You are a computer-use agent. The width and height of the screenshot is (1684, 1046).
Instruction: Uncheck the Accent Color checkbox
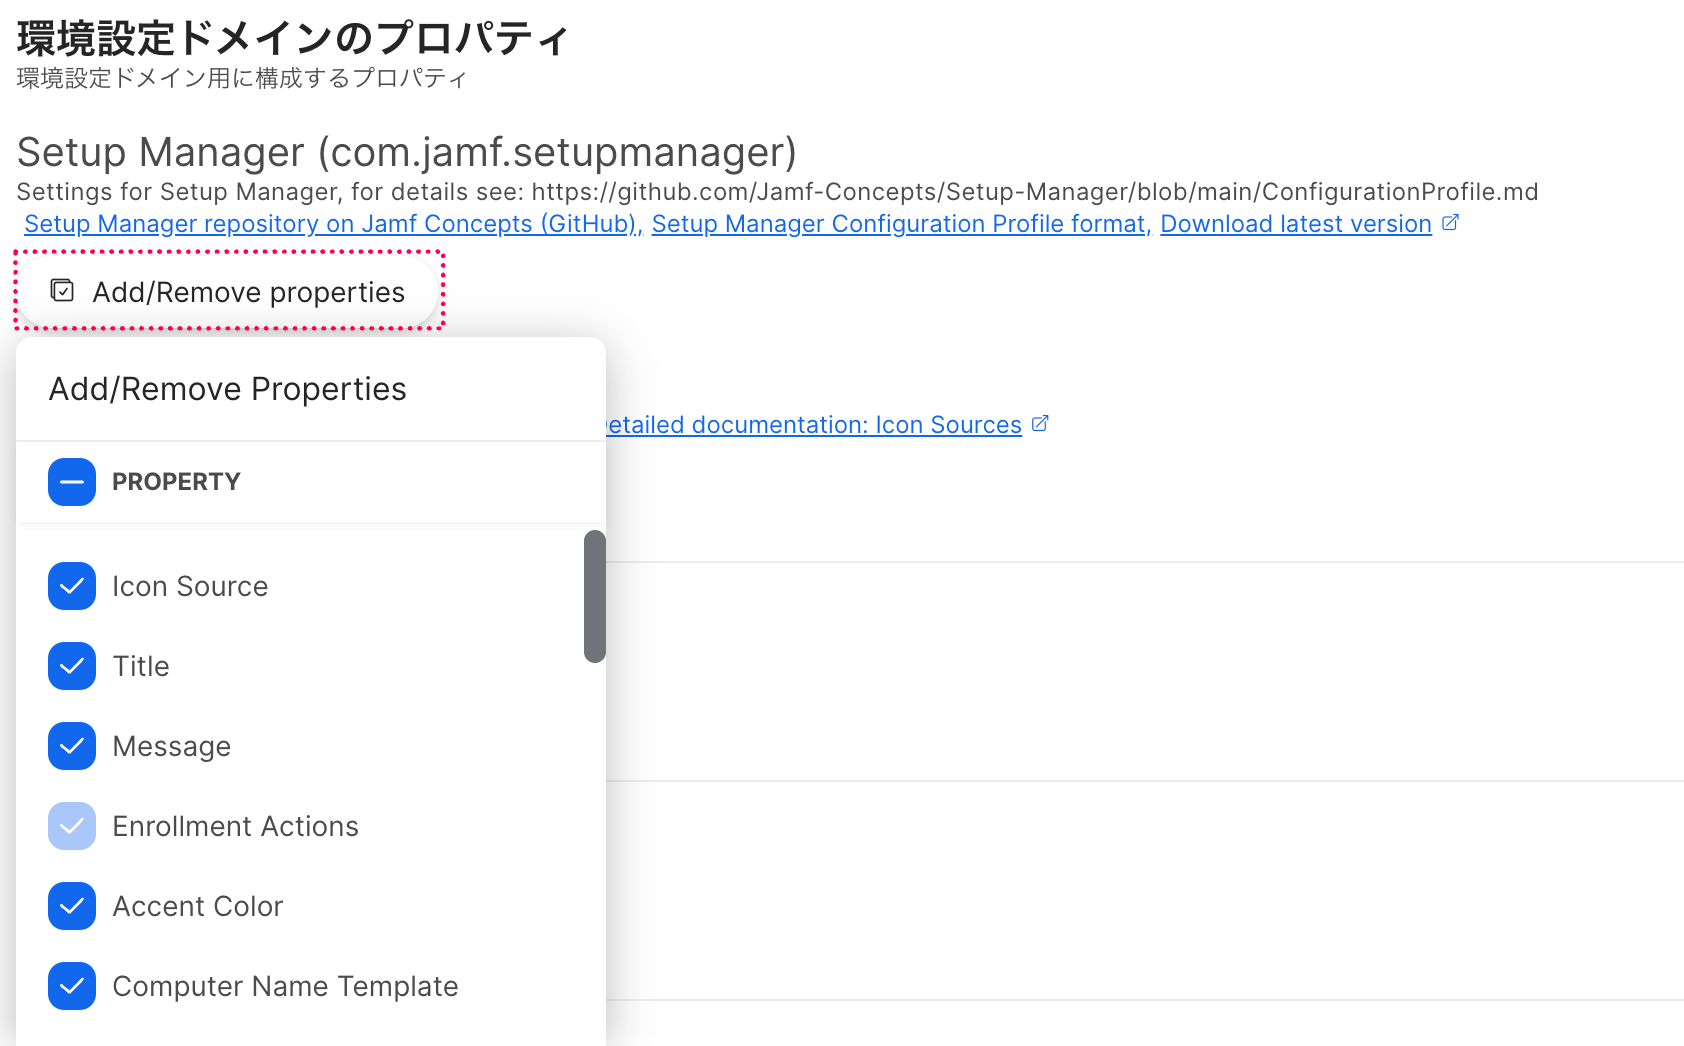click(x=72, y=906)
